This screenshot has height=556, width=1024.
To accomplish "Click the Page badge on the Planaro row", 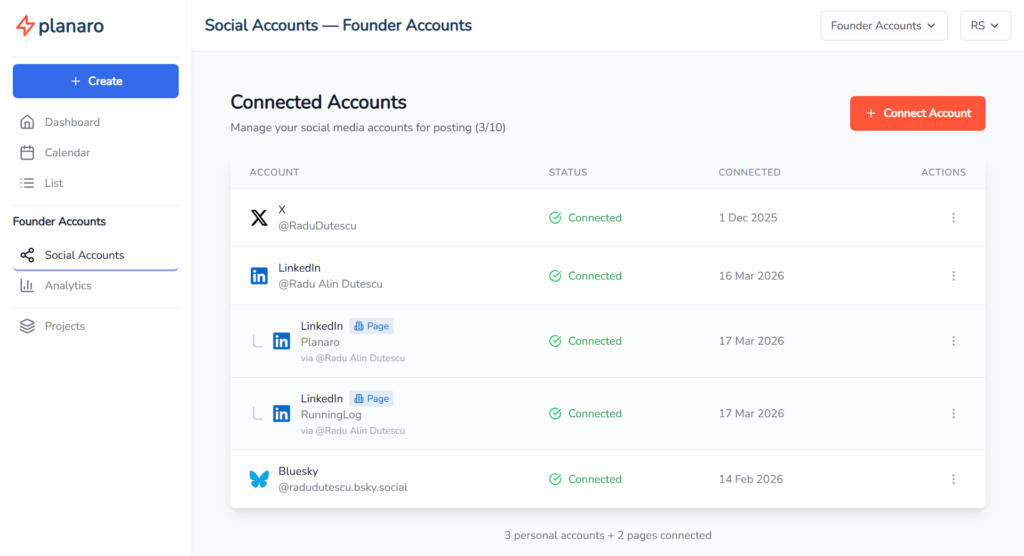I will click(372, 326).
